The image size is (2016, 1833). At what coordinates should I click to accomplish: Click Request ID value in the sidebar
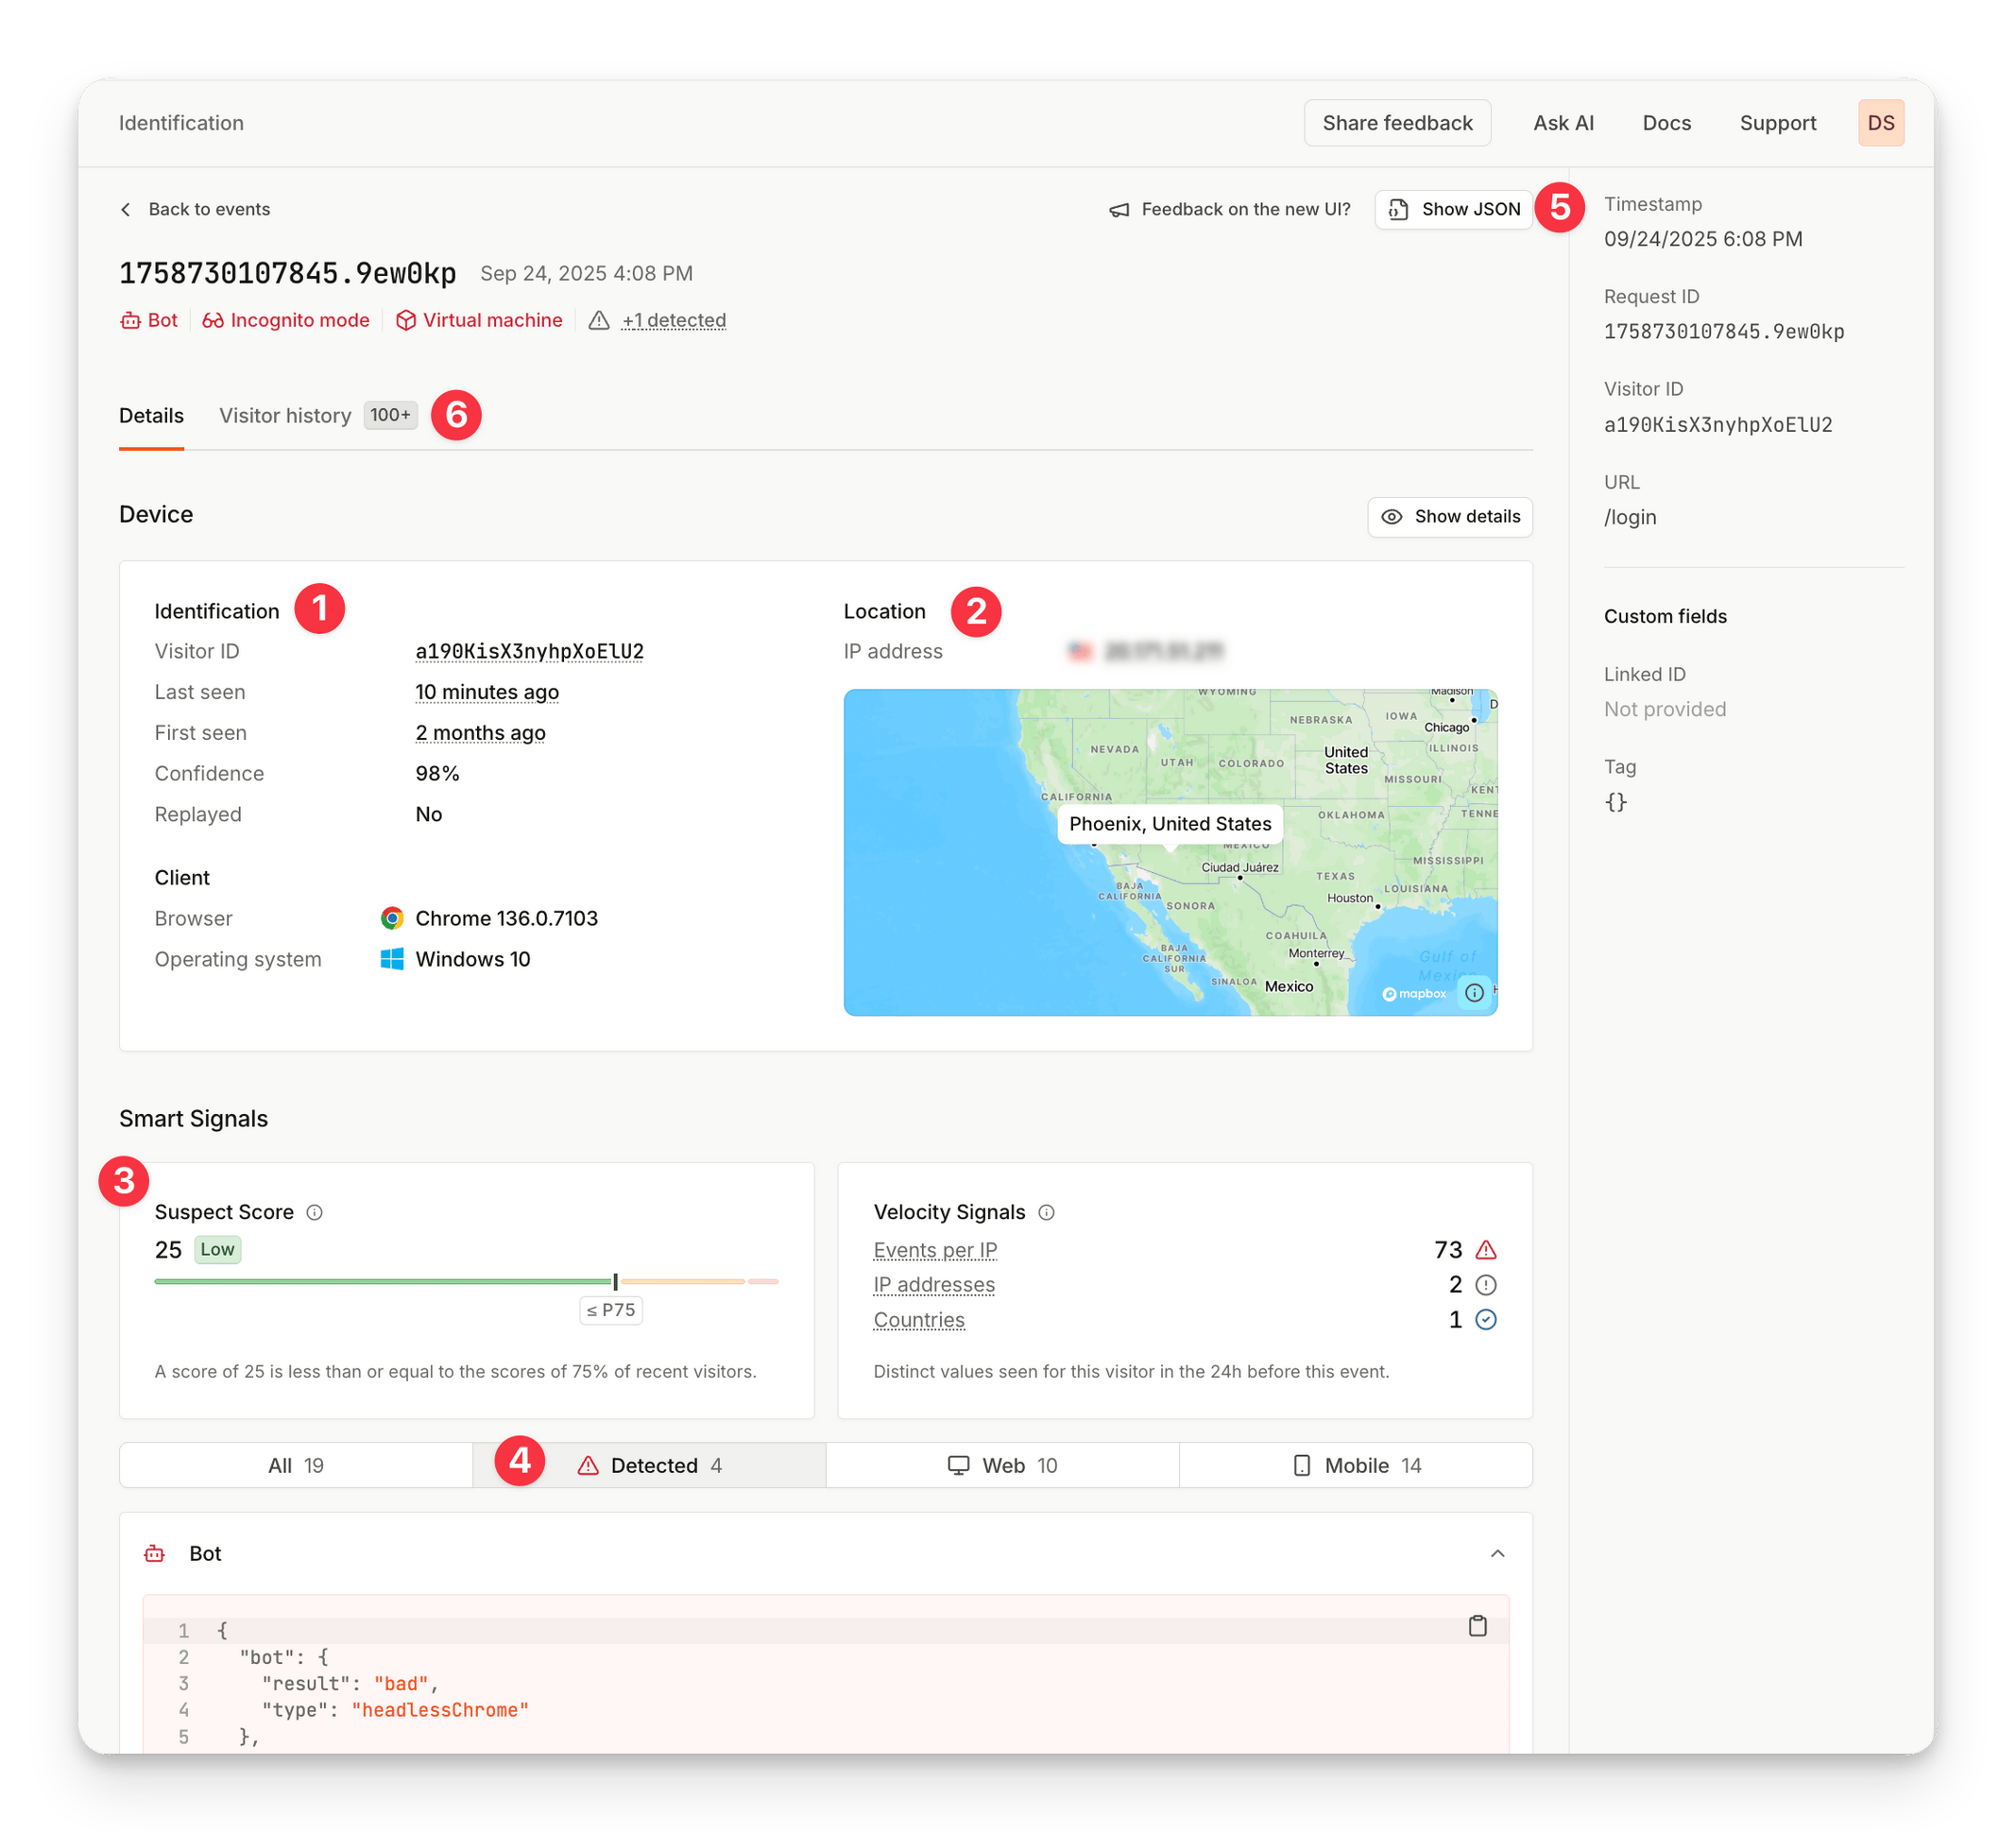1724,333
